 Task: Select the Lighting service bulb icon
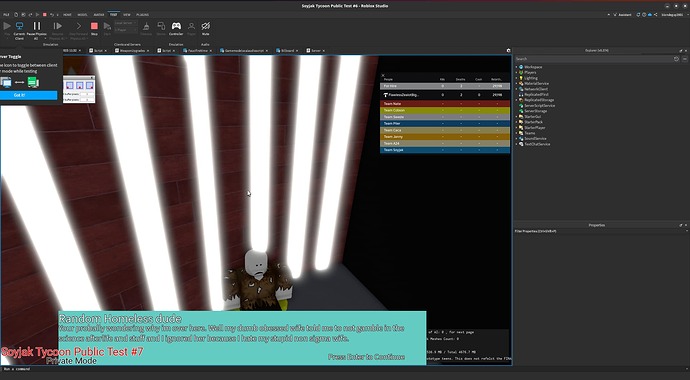point(521,78)
